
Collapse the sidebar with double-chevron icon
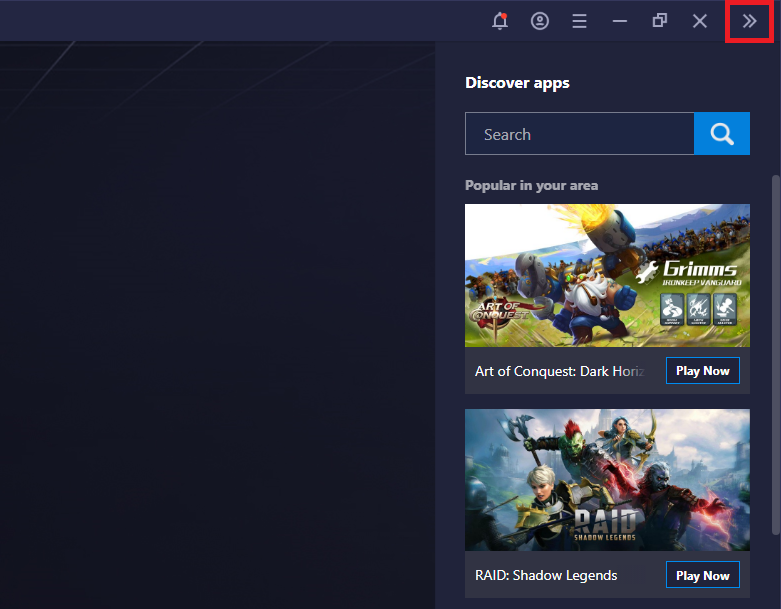(749, 21)
